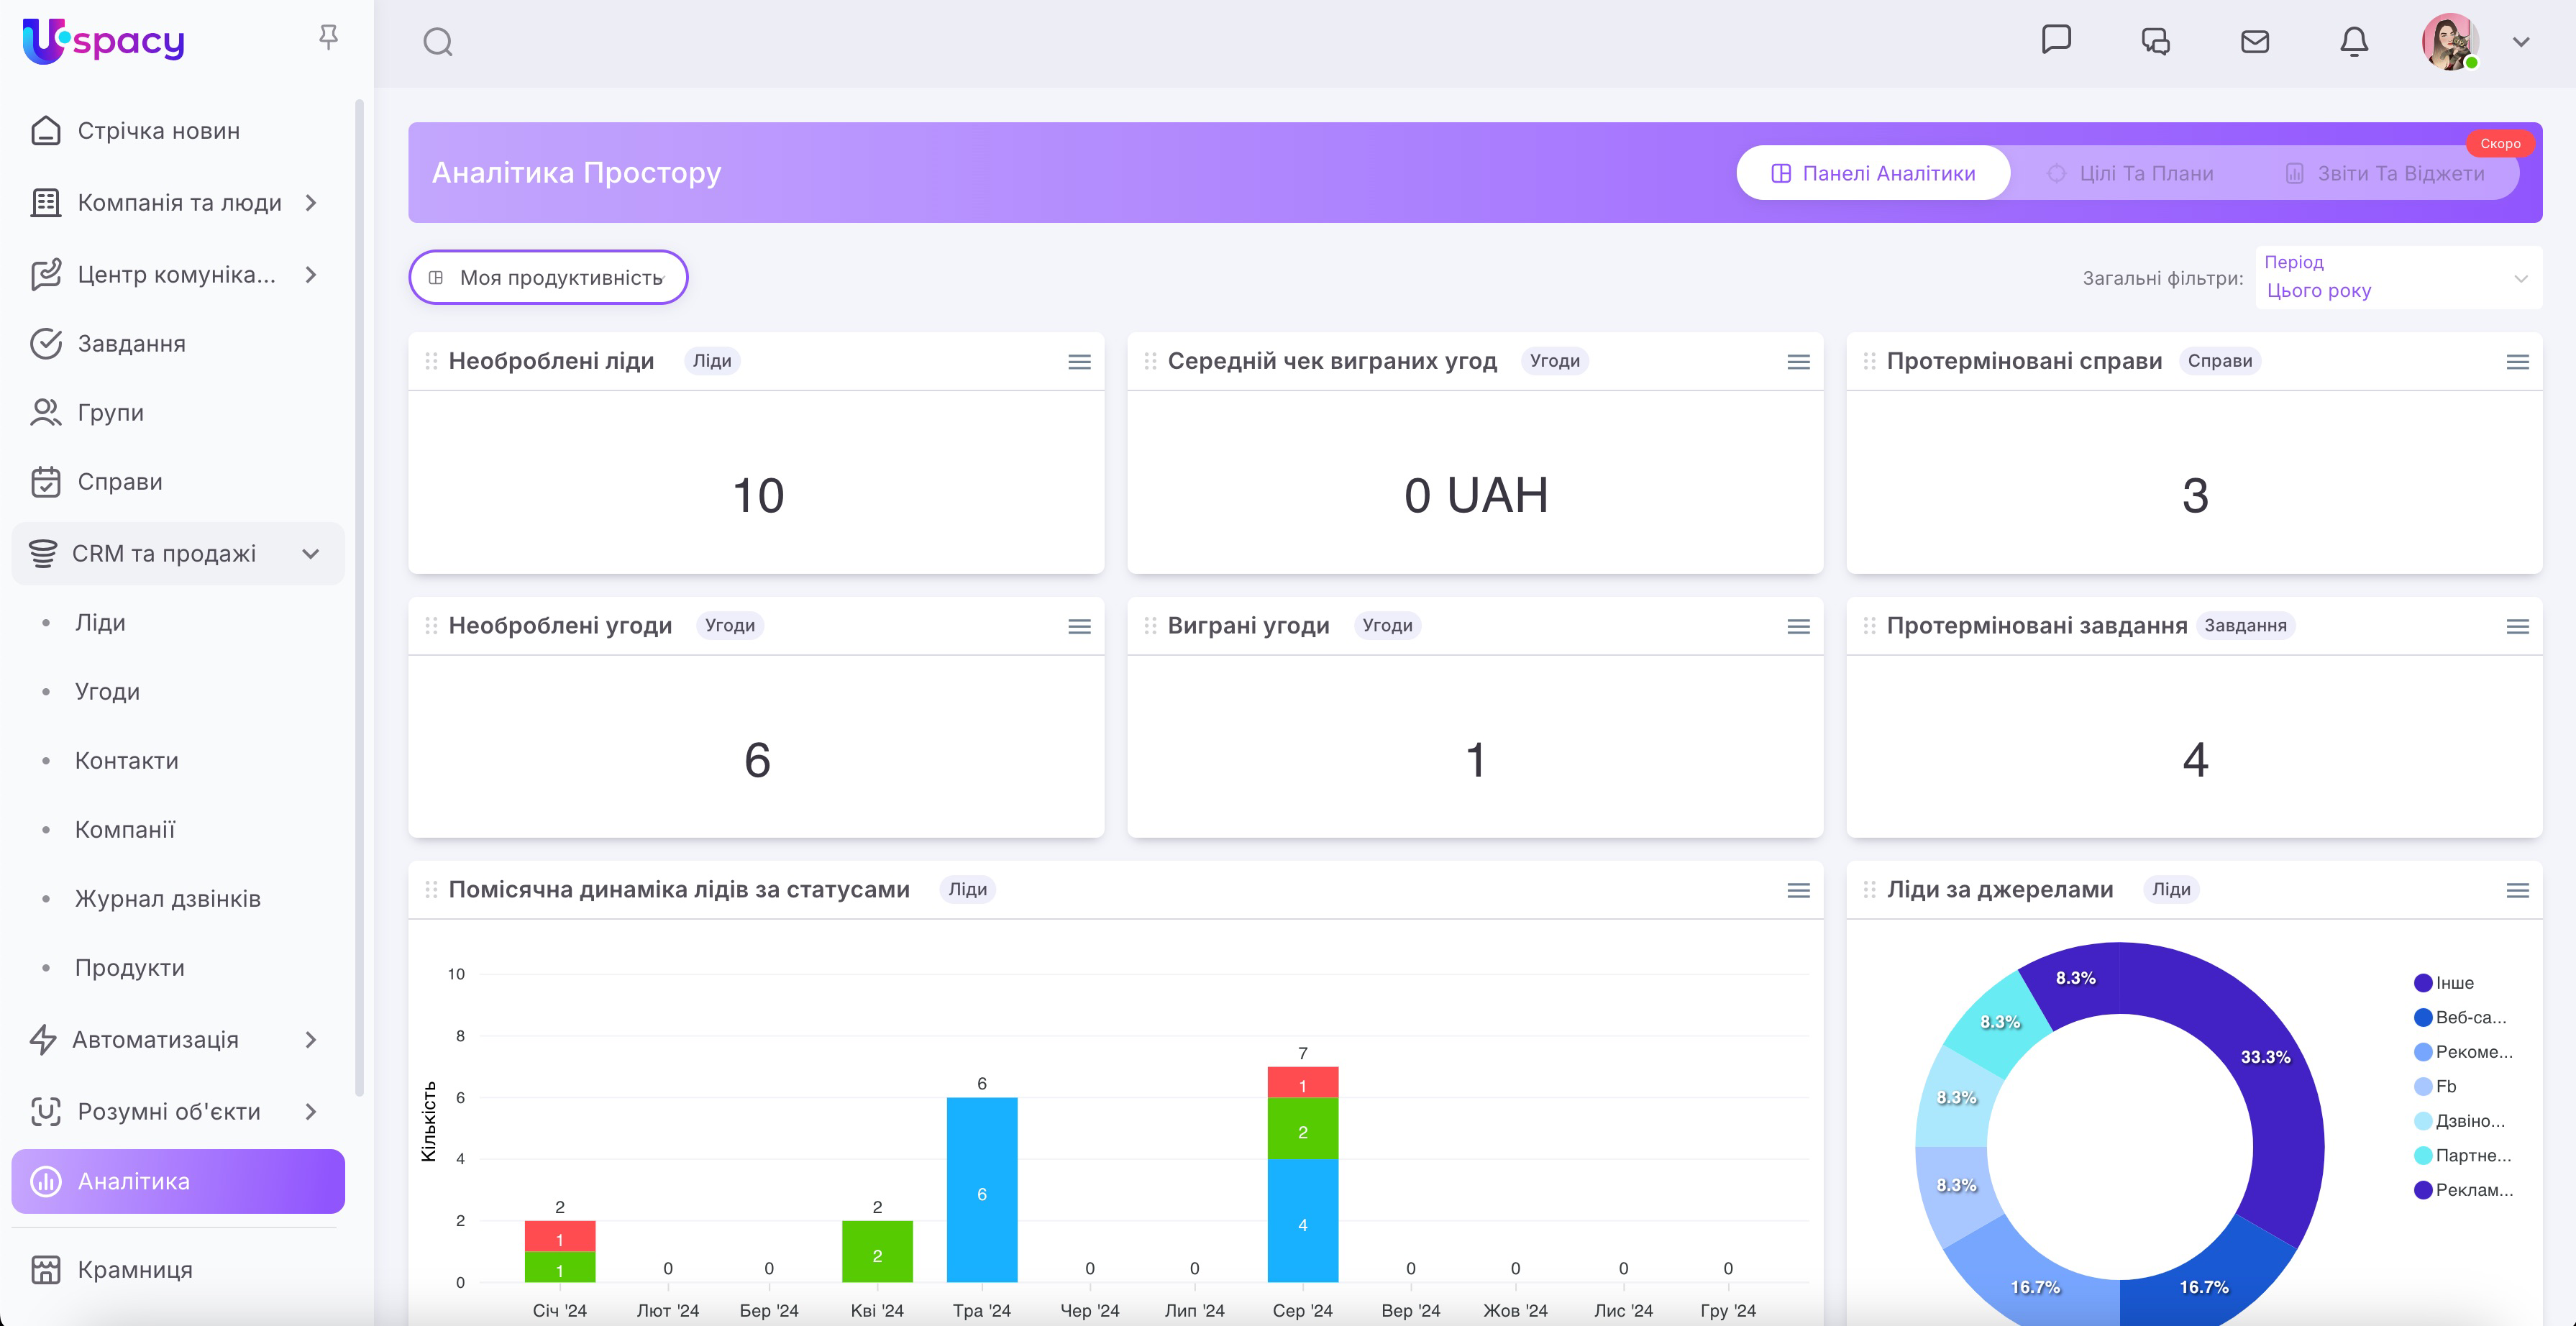Expand Компанія та люди submenu
The image size is (2576, 1326).
pyautogui.click(x=310, y=203)
